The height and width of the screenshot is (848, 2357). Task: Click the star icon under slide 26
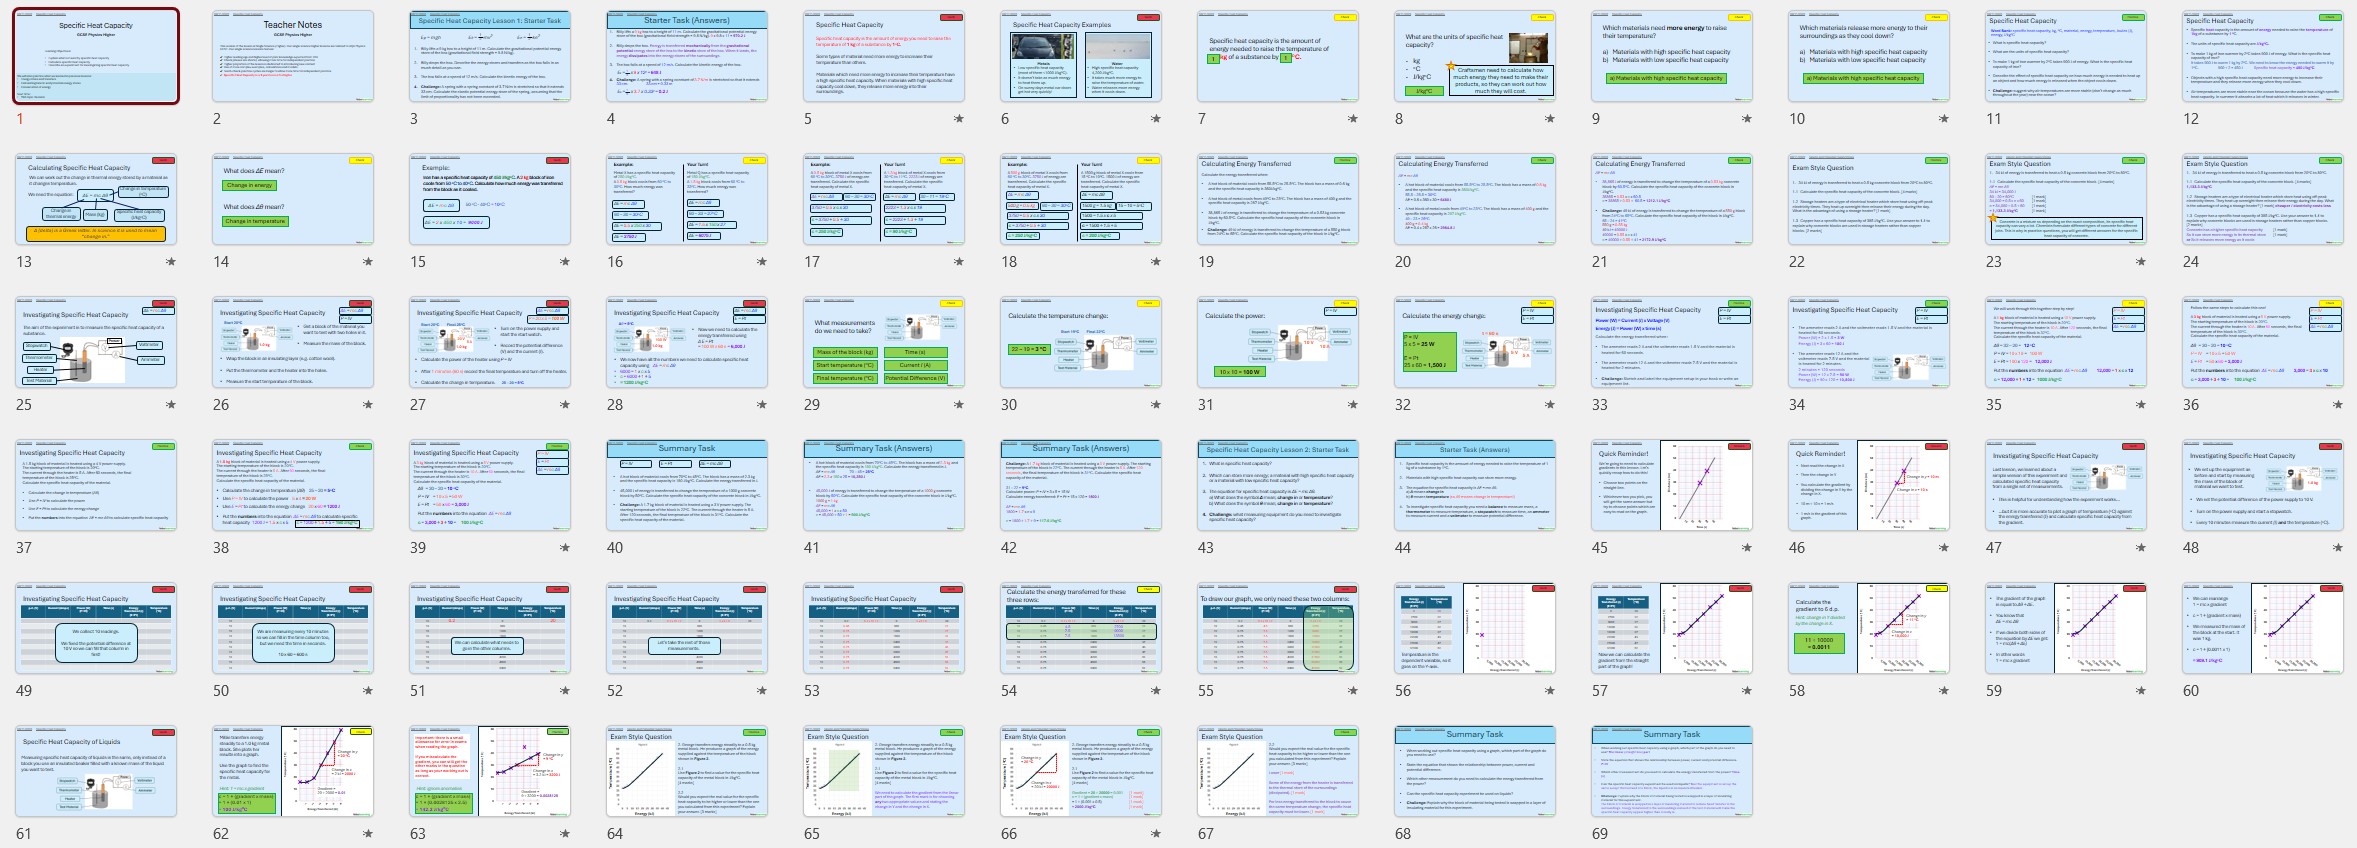pyautogui.click(x=368, y=405)
